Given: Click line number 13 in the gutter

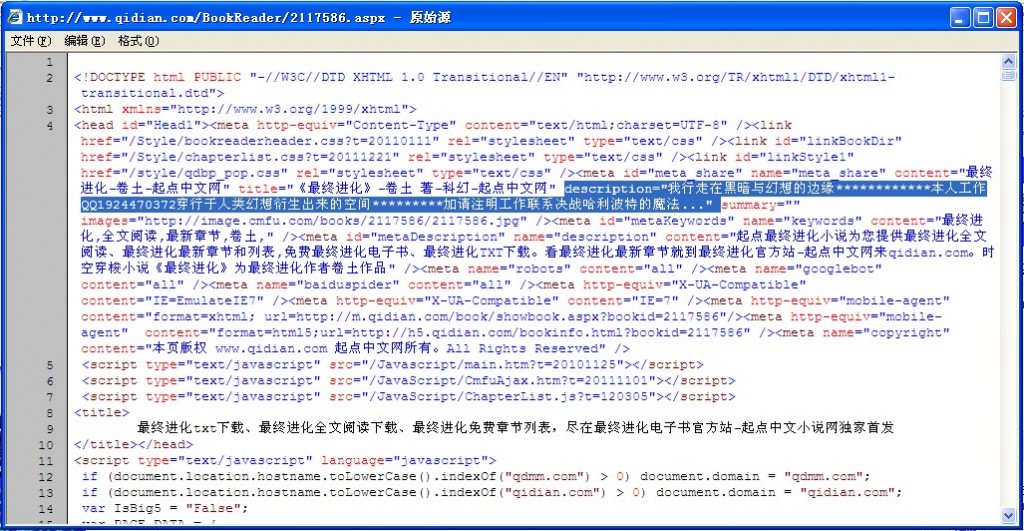Looking at the screenshot, I should coord(46,493).
